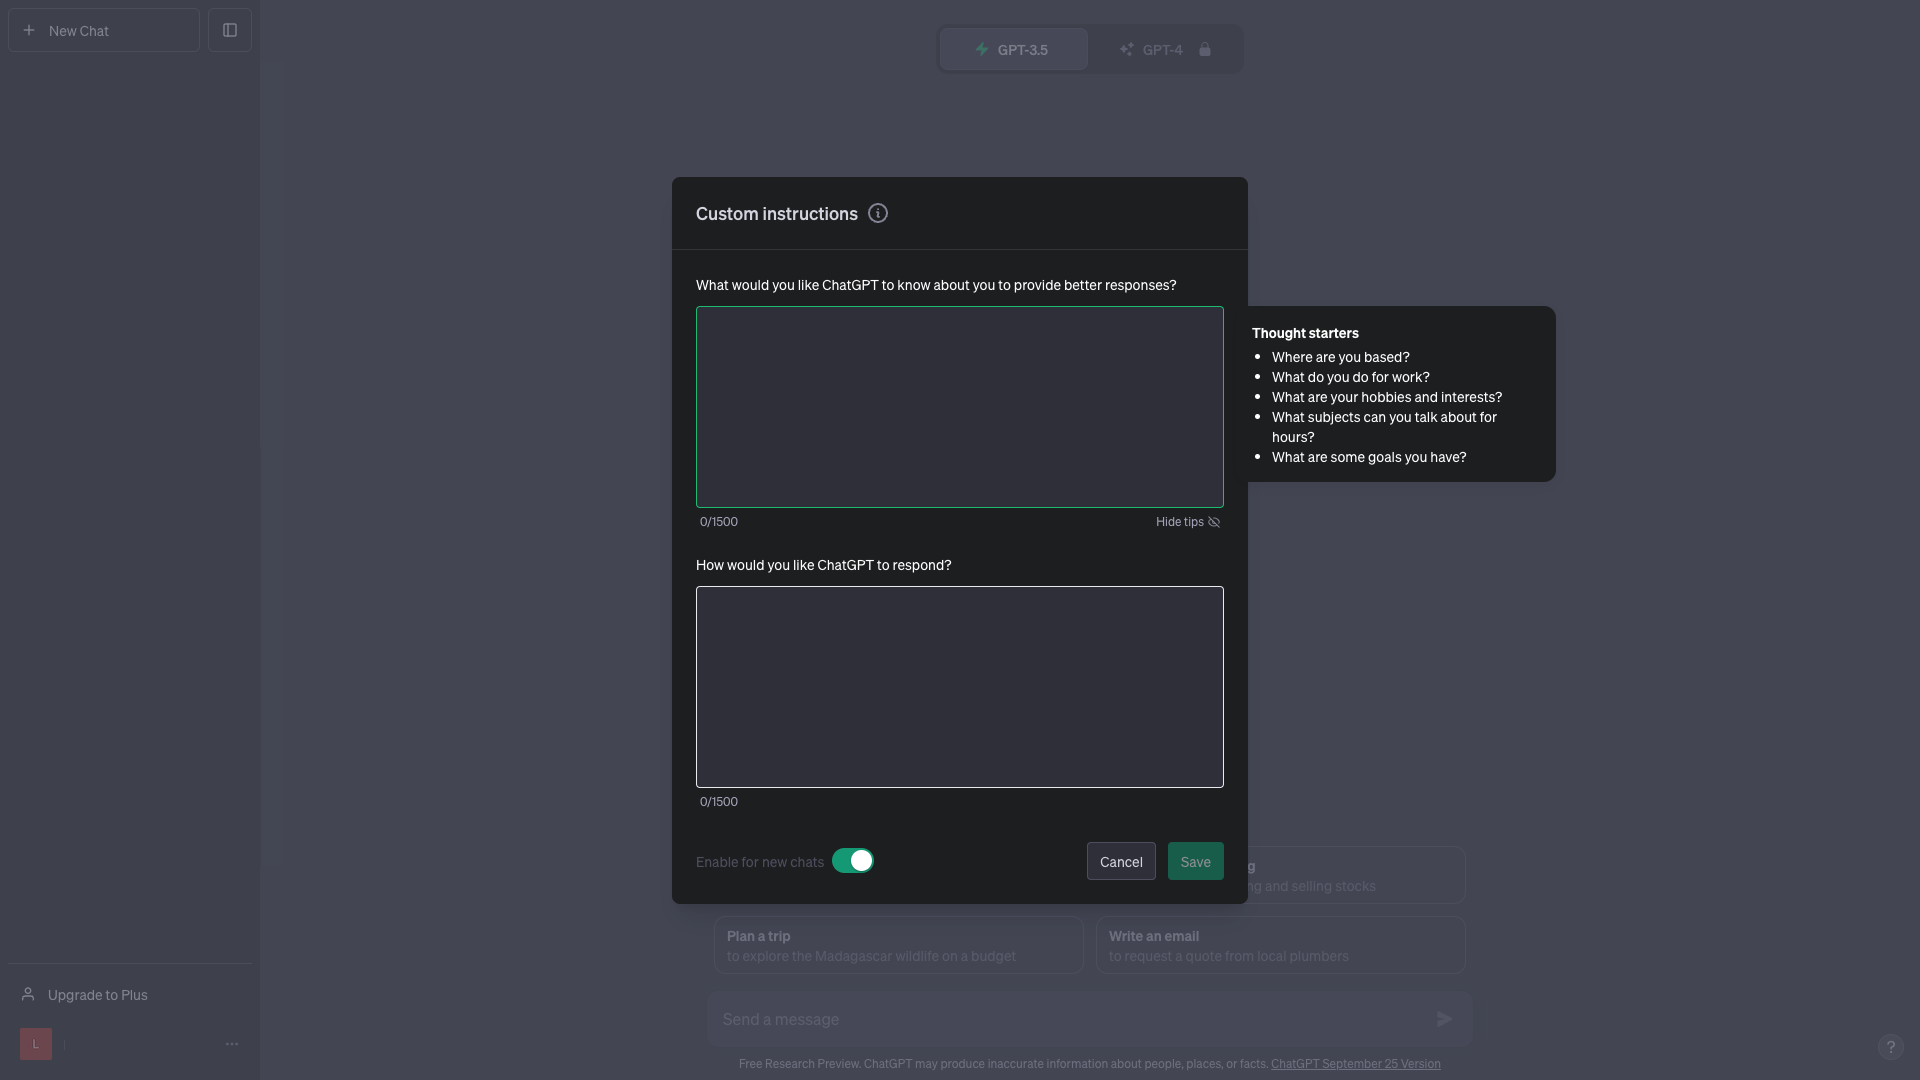This screenshot has height=1080, width=1920.
Task: Focus the 'know about you' text box
Action: click(960, 407)
